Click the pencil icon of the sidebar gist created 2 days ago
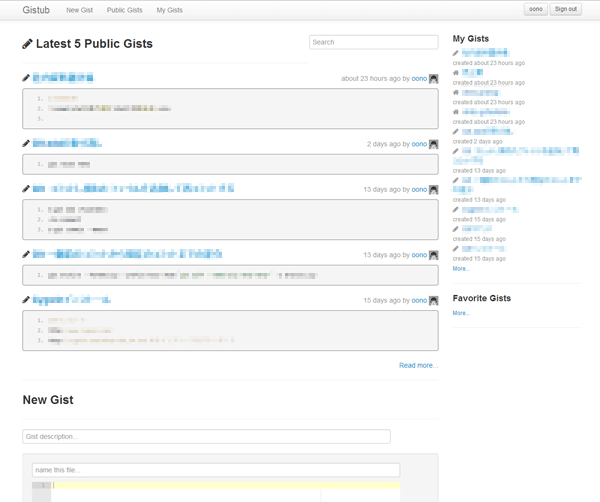Screen dimensions: 600x502 [x=456, y=131]
